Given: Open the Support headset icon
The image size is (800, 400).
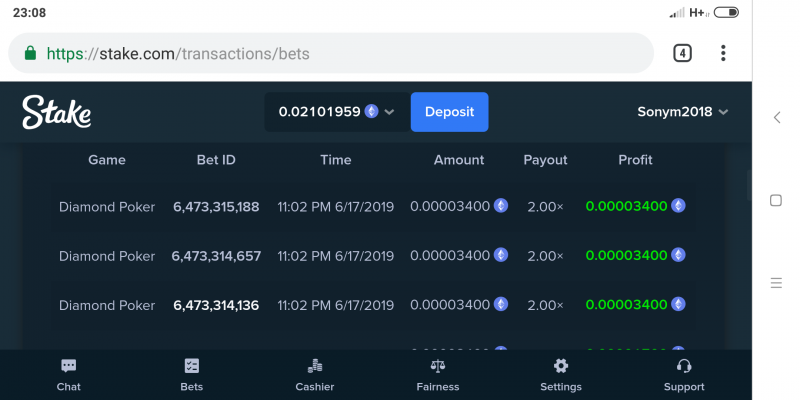Looking at the screenshot, I should [x=684, y=366].
